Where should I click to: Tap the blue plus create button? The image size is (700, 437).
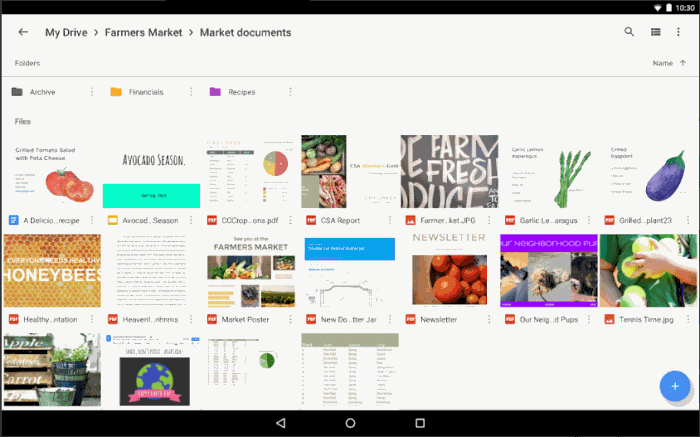click(675, 386)
